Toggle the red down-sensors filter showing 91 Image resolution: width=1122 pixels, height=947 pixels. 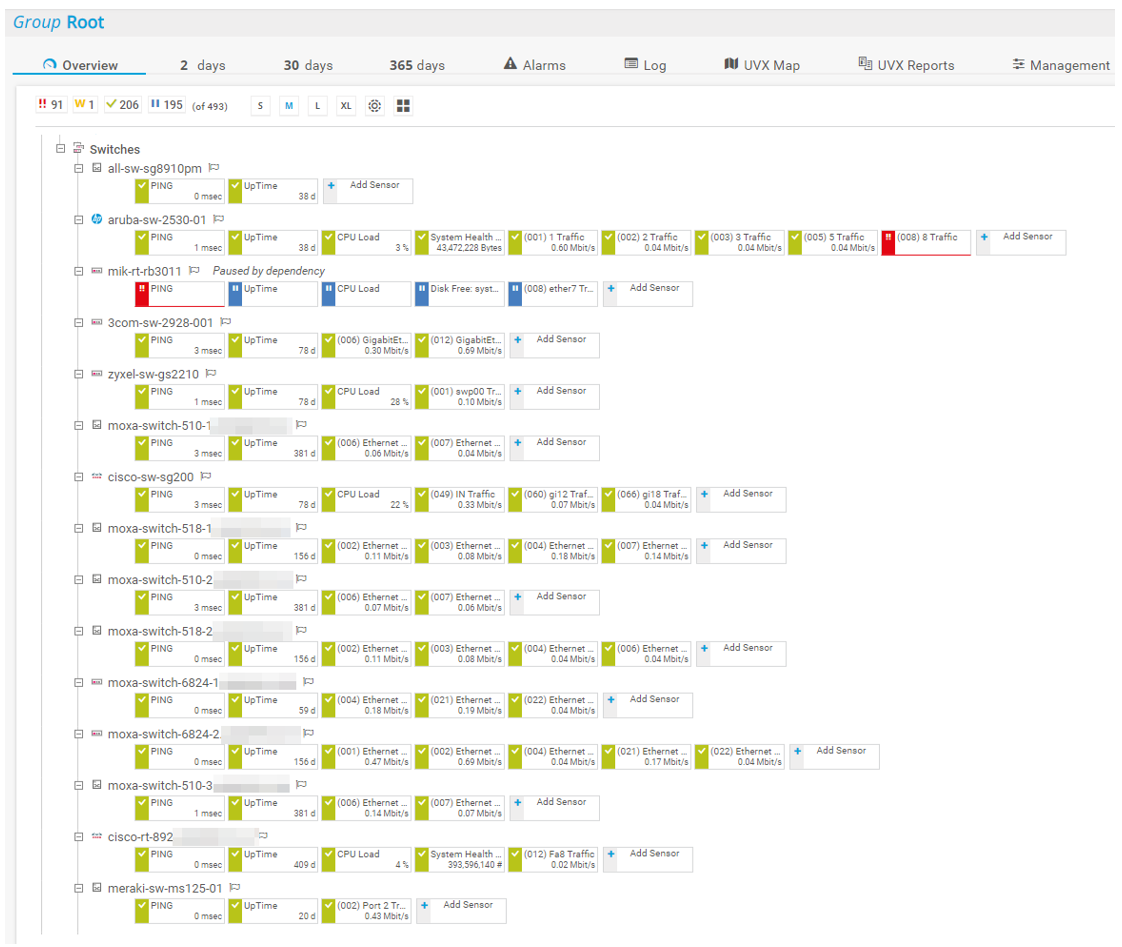(x=51, y=104)
